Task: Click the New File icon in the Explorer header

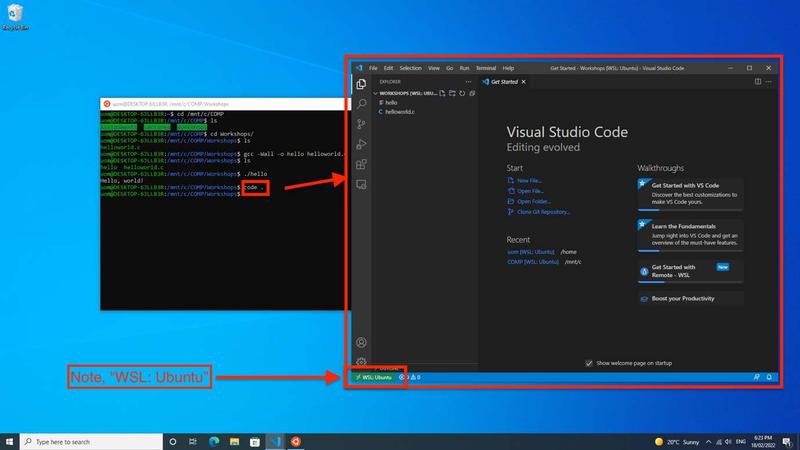Action: click(442, 93)
